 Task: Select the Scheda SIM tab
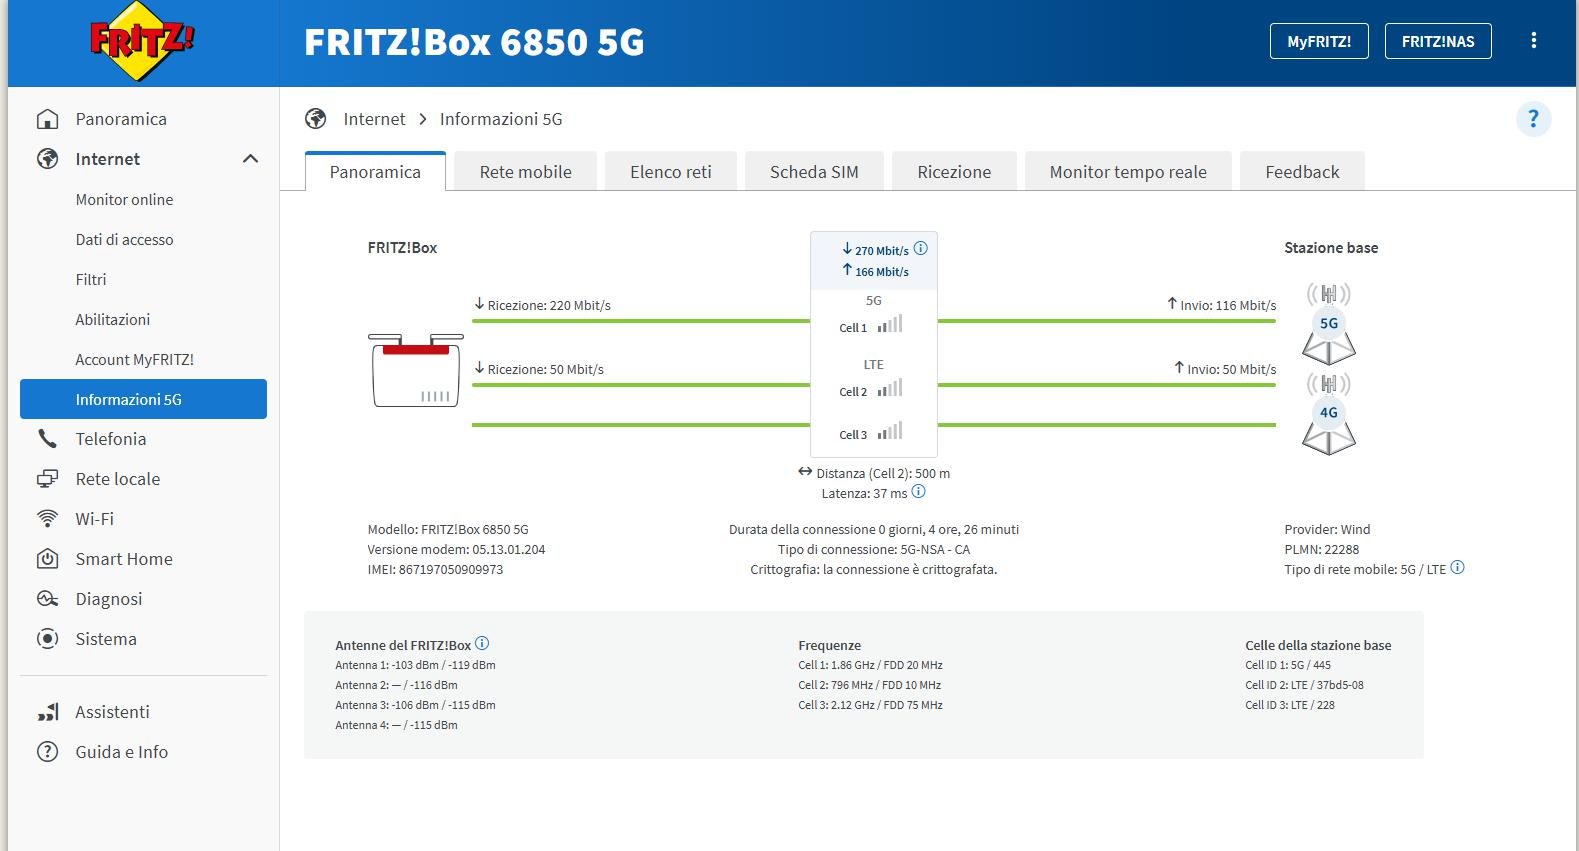813,172
